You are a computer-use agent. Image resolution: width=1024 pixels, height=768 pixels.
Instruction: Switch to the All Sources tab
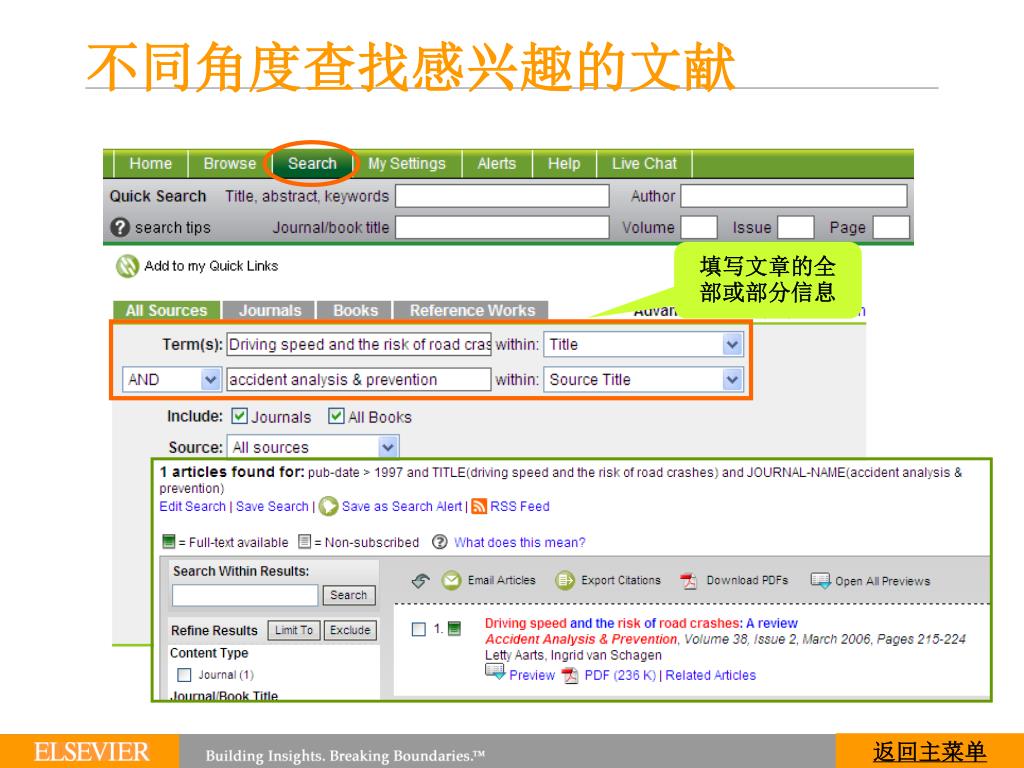[x=167, y=310]
